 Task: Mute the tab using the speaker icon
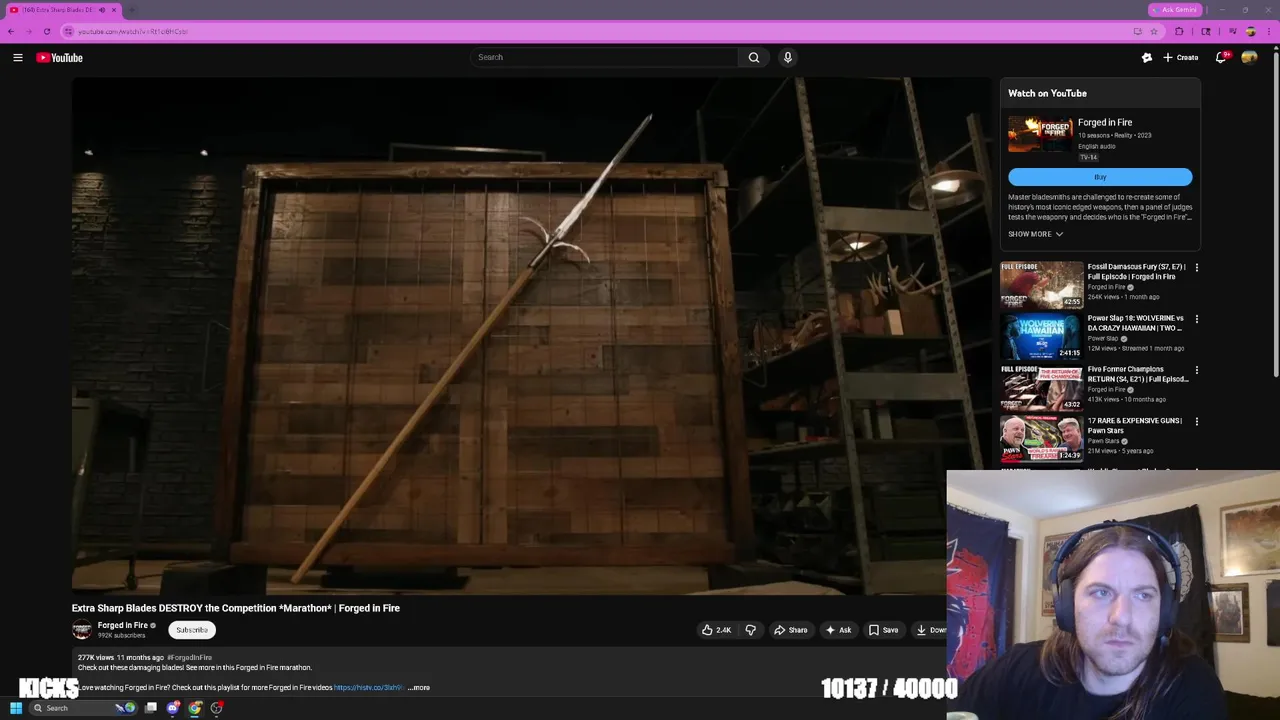pyautogui.click(x=101, y=10)
